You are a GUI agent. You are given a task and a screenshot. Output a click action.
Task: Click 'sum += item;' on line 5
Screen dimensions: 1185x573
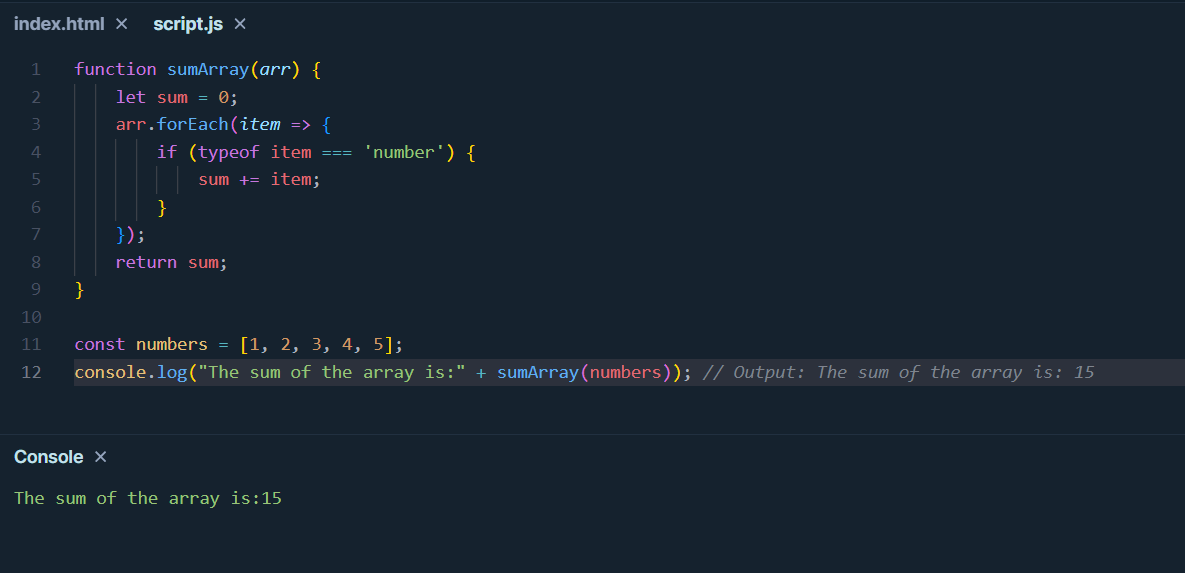tap(259, 180)
